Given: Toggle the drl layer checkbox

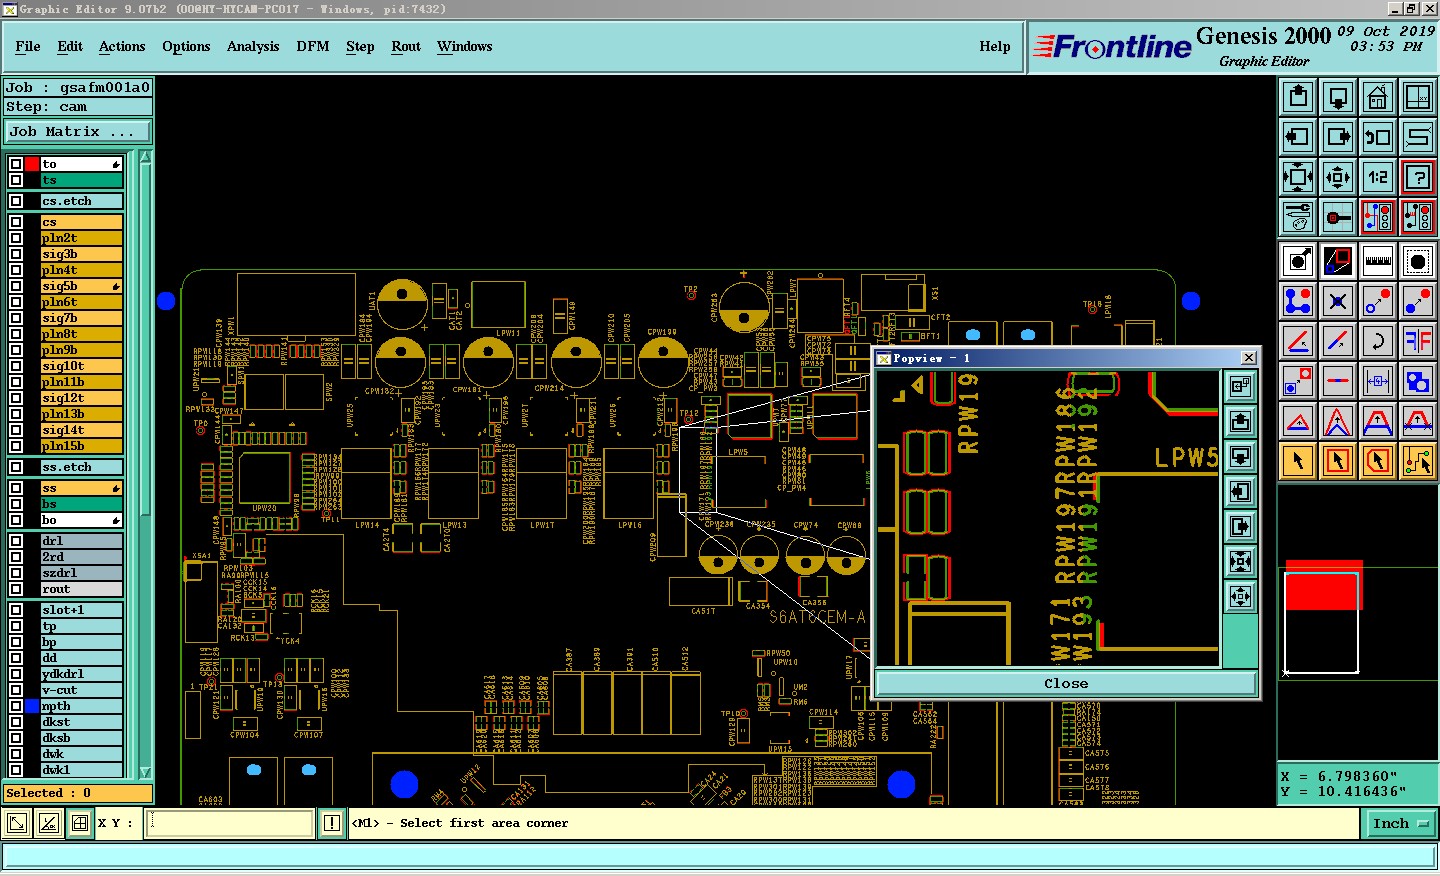Looking at the screenshot, I should click(16, 541).
